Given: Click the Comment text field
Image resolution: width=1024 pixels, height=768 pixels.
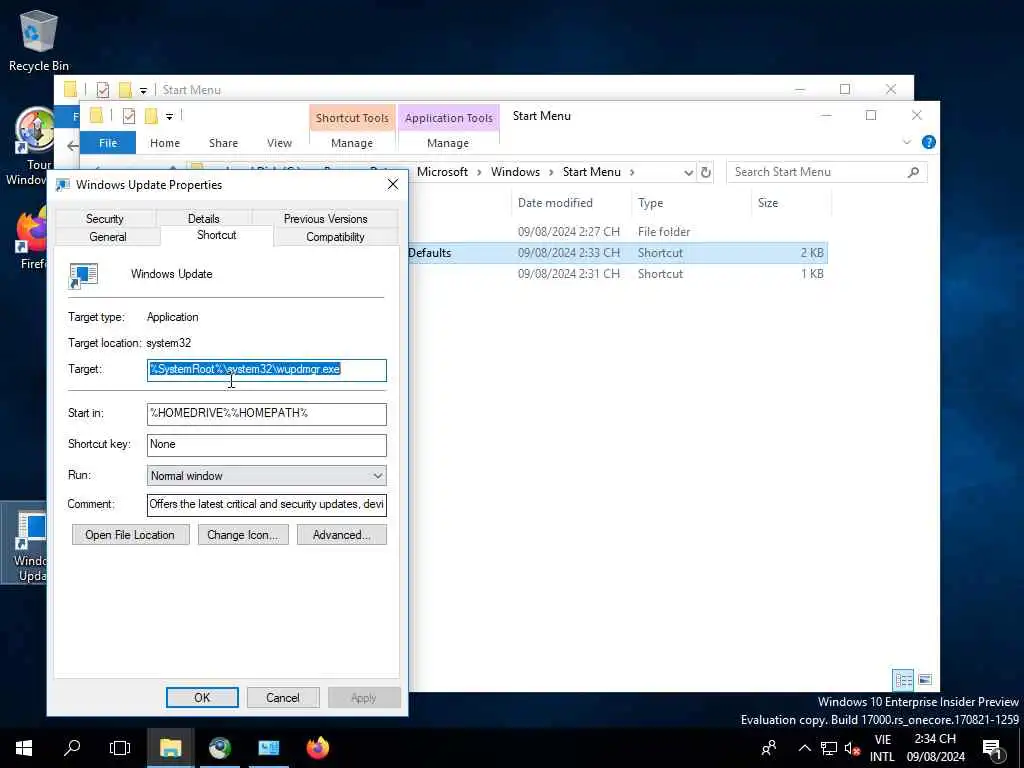Looking at the screenshot, I should click(266, 505).
